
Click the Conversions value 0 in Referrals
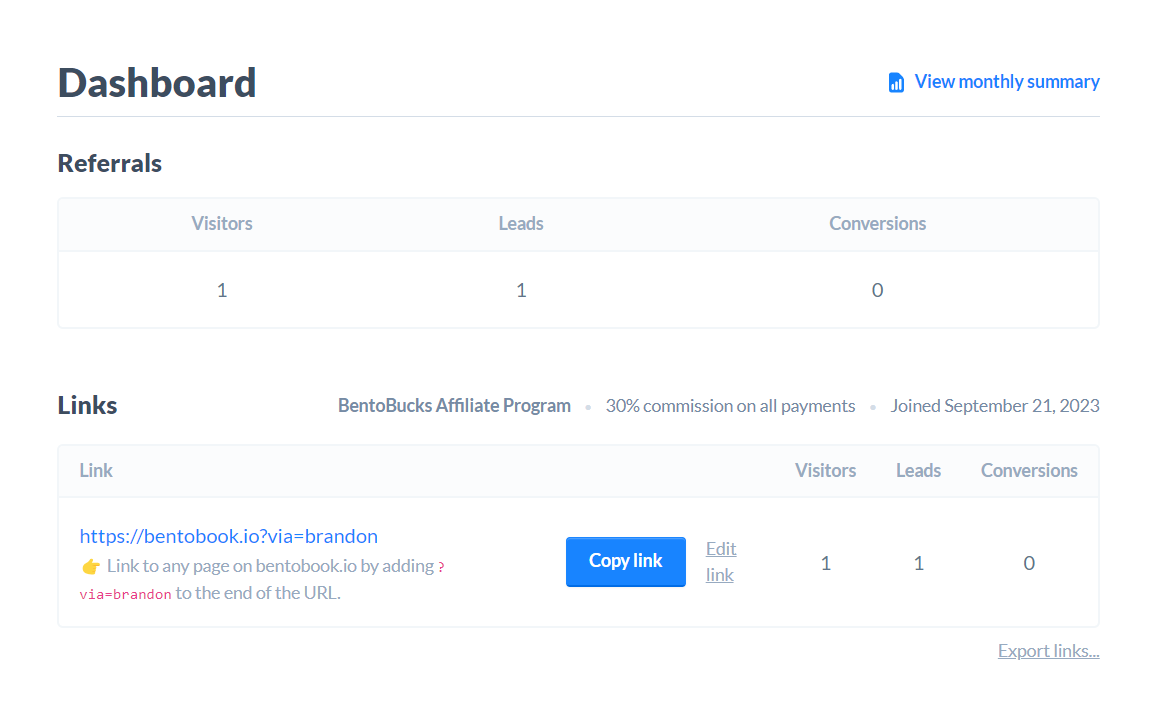pos(877,290)
